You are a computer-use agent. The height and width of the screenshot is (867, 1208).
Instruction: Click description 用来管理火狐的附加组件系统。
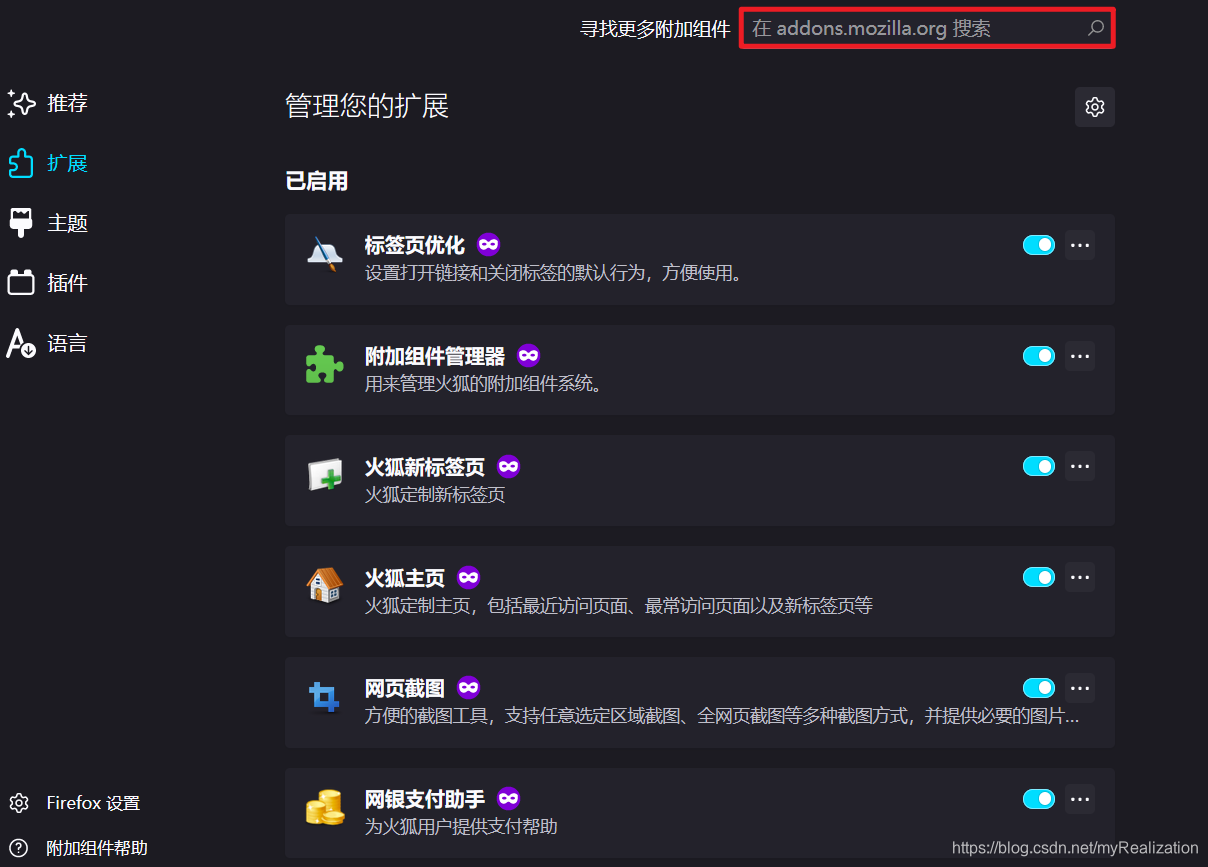(x=485, y=384)
